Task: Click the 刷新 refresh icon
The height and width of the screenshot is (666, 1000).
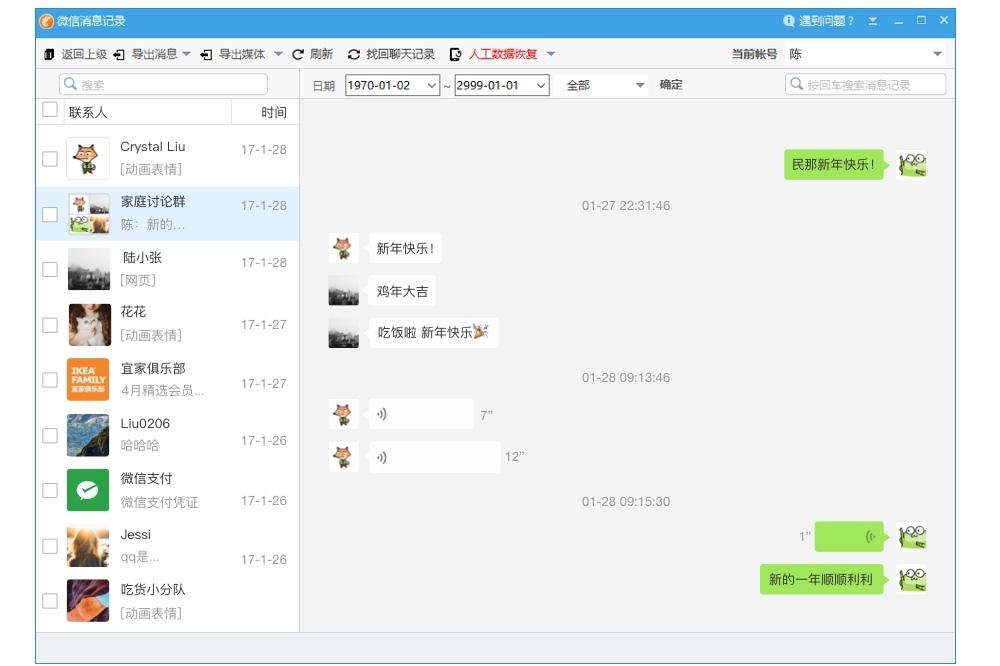Action: click(x=298, y=55)
